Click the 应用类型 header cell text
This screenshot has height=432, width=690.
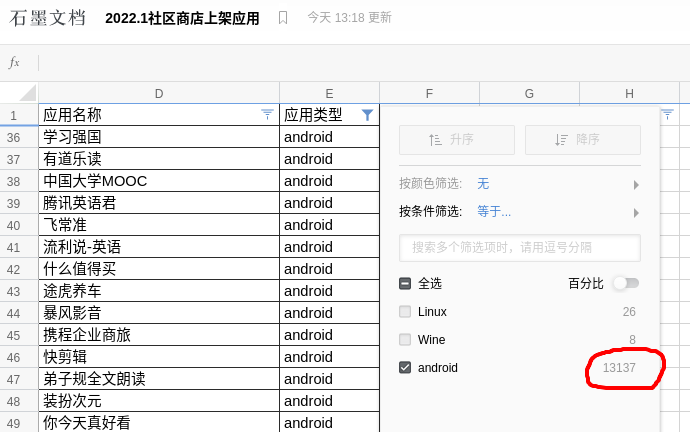(313, 115)
